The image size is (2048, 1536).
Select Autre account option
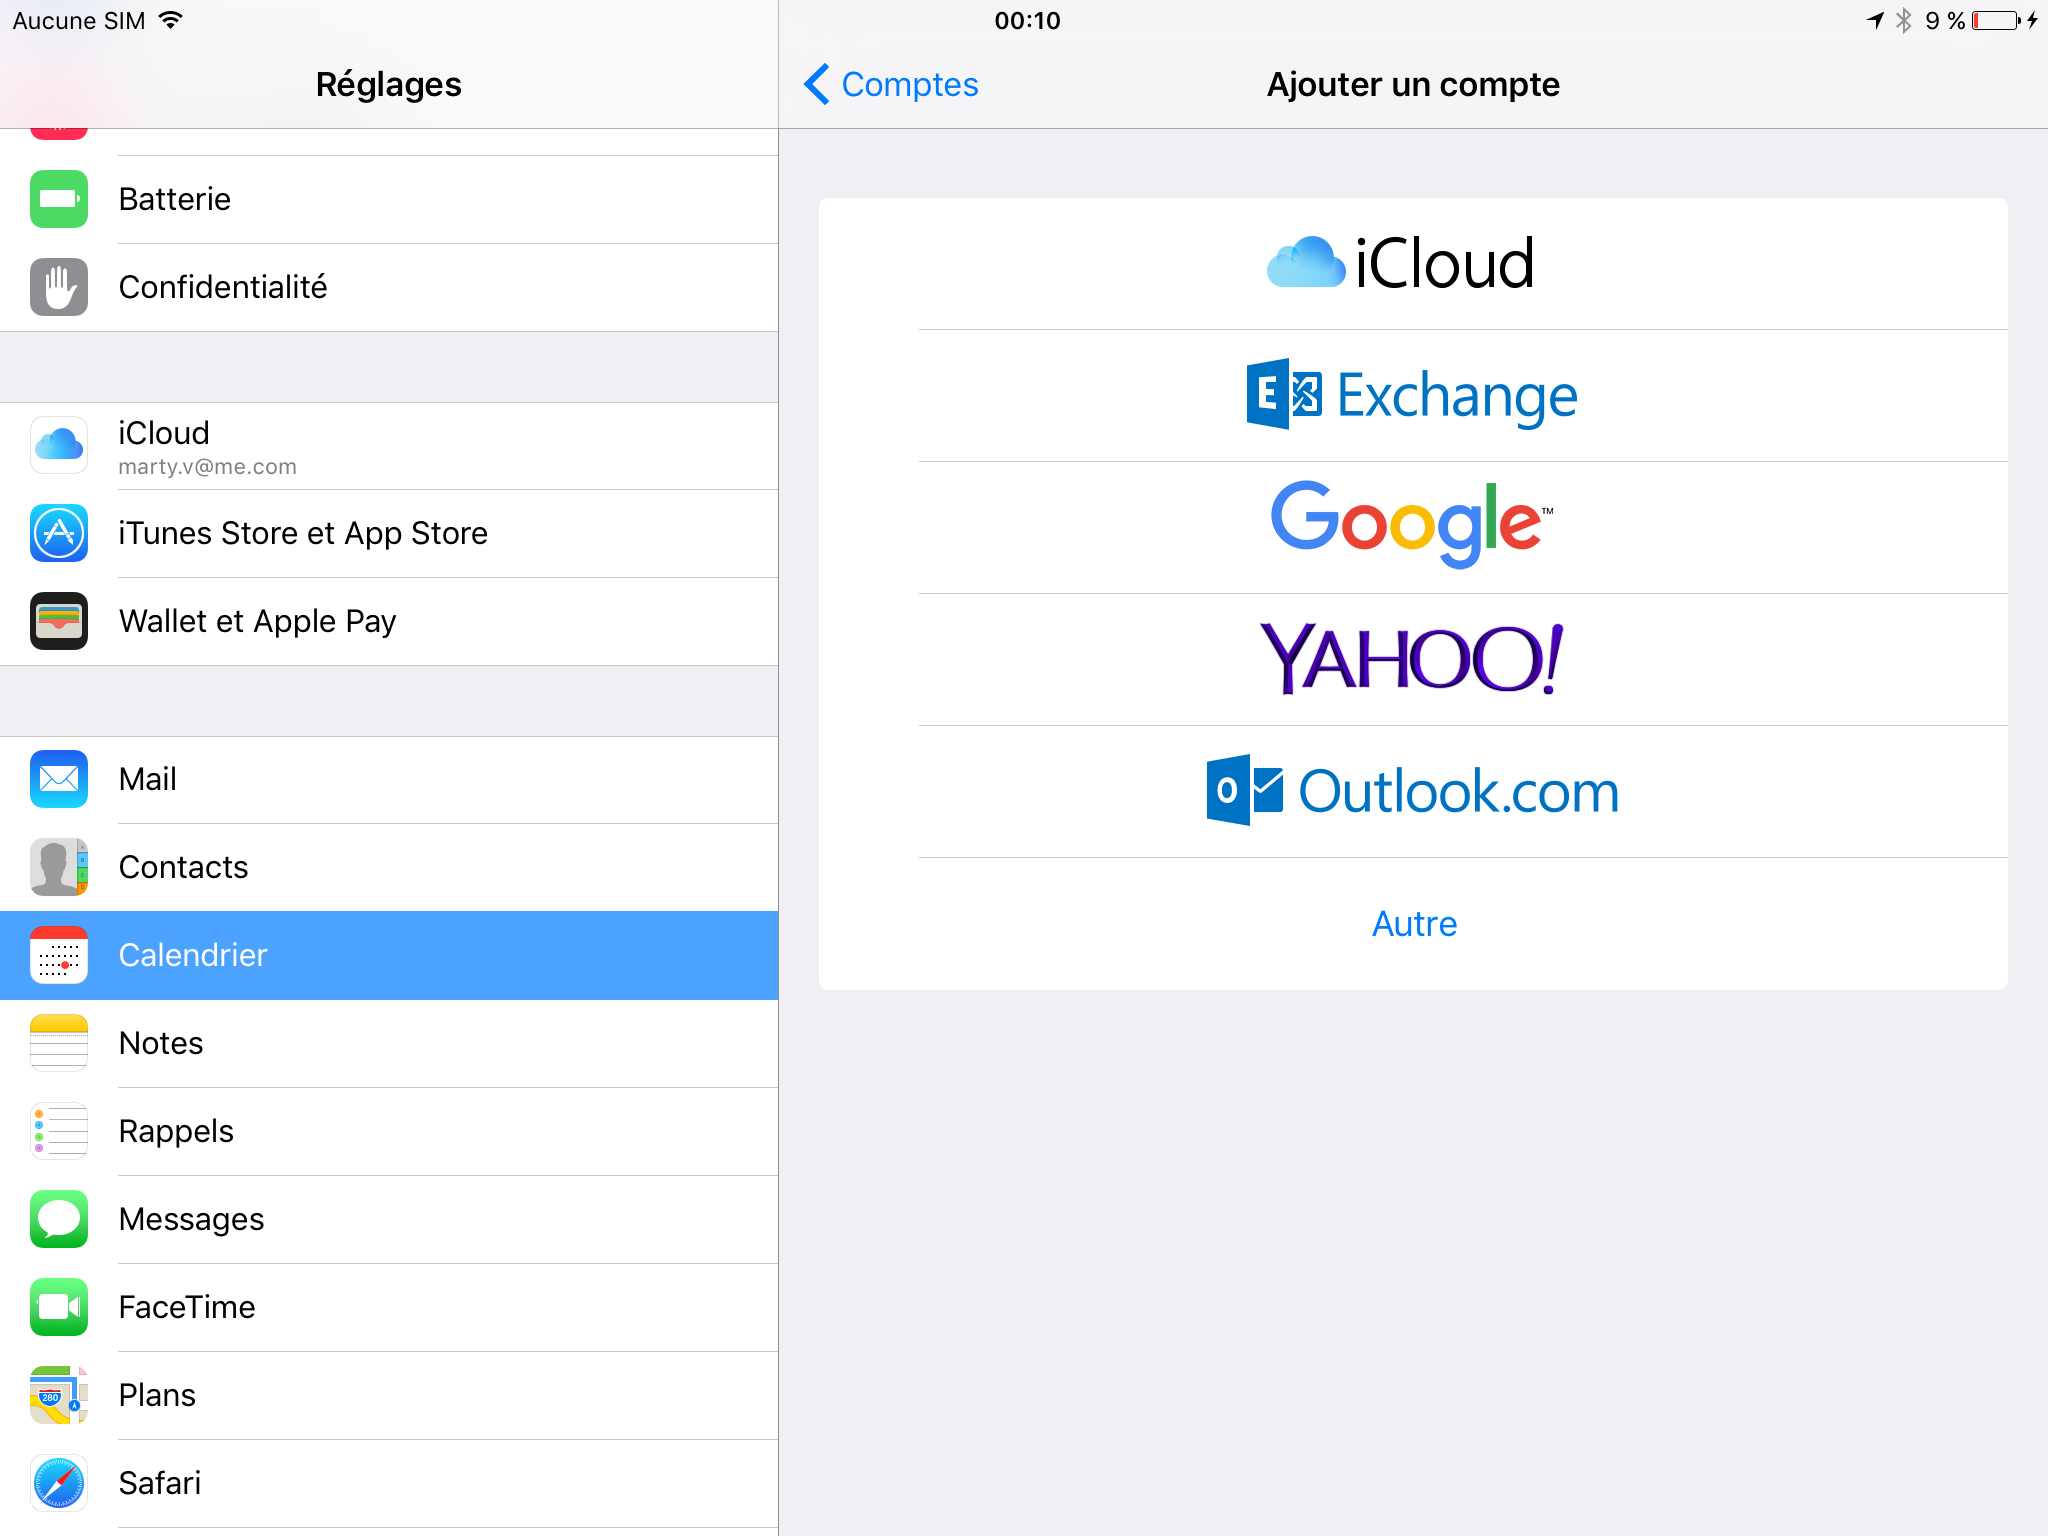click(1413, 924)
